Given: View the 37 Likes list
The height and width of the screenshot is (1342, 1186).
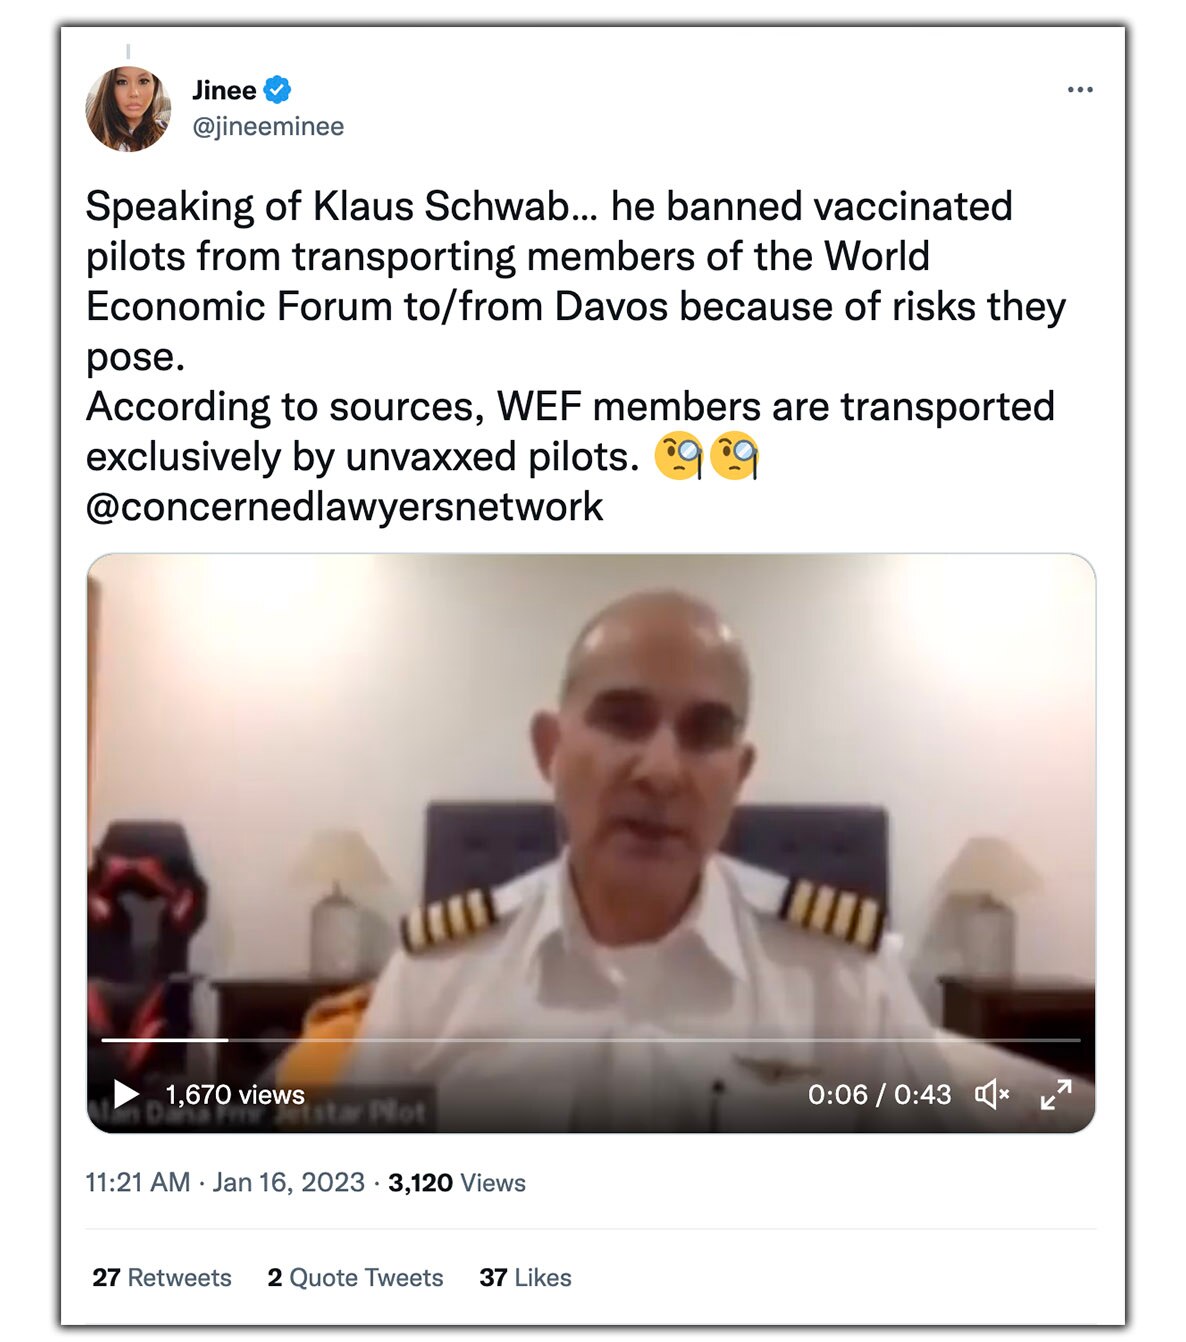Looking at the screenshot, I should 525,1278.
